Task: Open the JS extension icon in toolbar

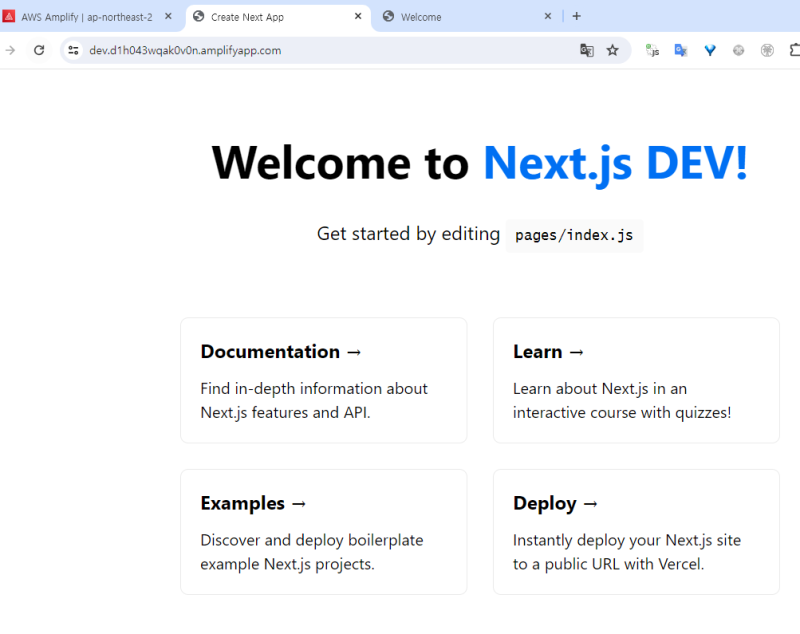Action: (x=652, y=50)
